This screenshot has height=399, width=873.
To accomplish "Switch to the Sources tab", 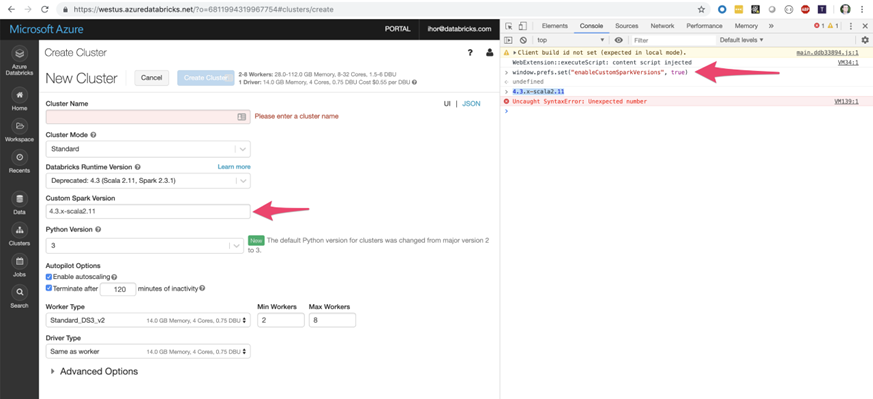I will pyautogui.click(x=626, y=26).
